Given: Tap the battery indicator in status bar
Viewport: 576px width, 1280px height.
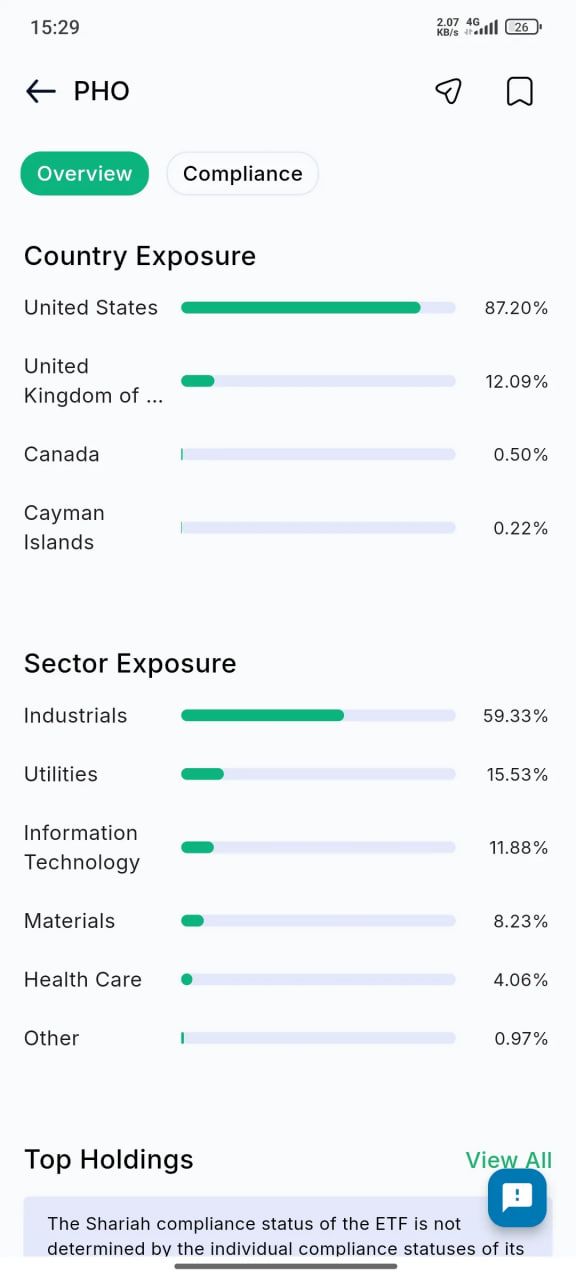Looking at the screenshot, I should (x=523, y=27).
